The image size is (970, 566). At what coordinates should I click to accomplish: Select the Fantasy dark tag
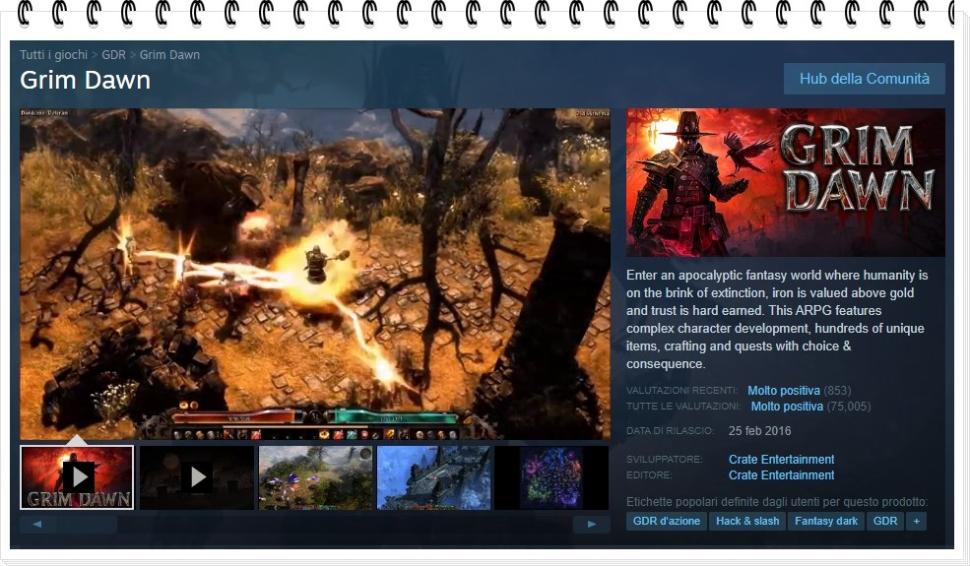click(826, 521)
